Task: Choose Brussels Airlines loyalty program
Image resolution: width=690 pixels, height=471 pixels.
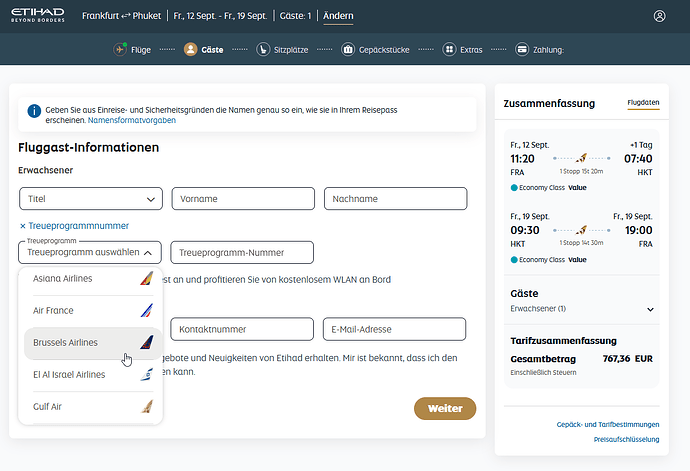Action: coord(93,342)
